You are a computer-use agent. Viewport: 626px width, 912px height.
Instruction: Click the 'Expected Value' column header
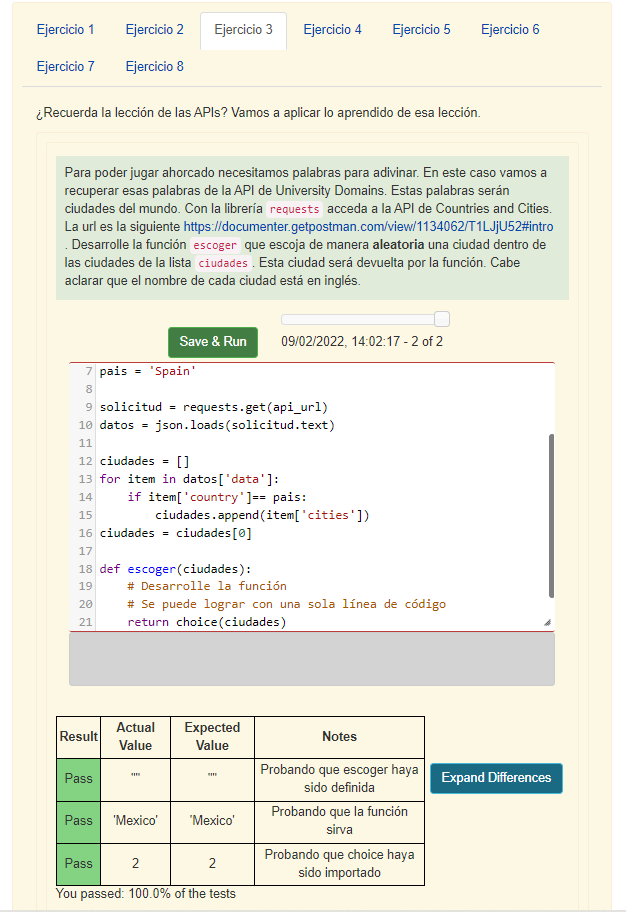212,737
